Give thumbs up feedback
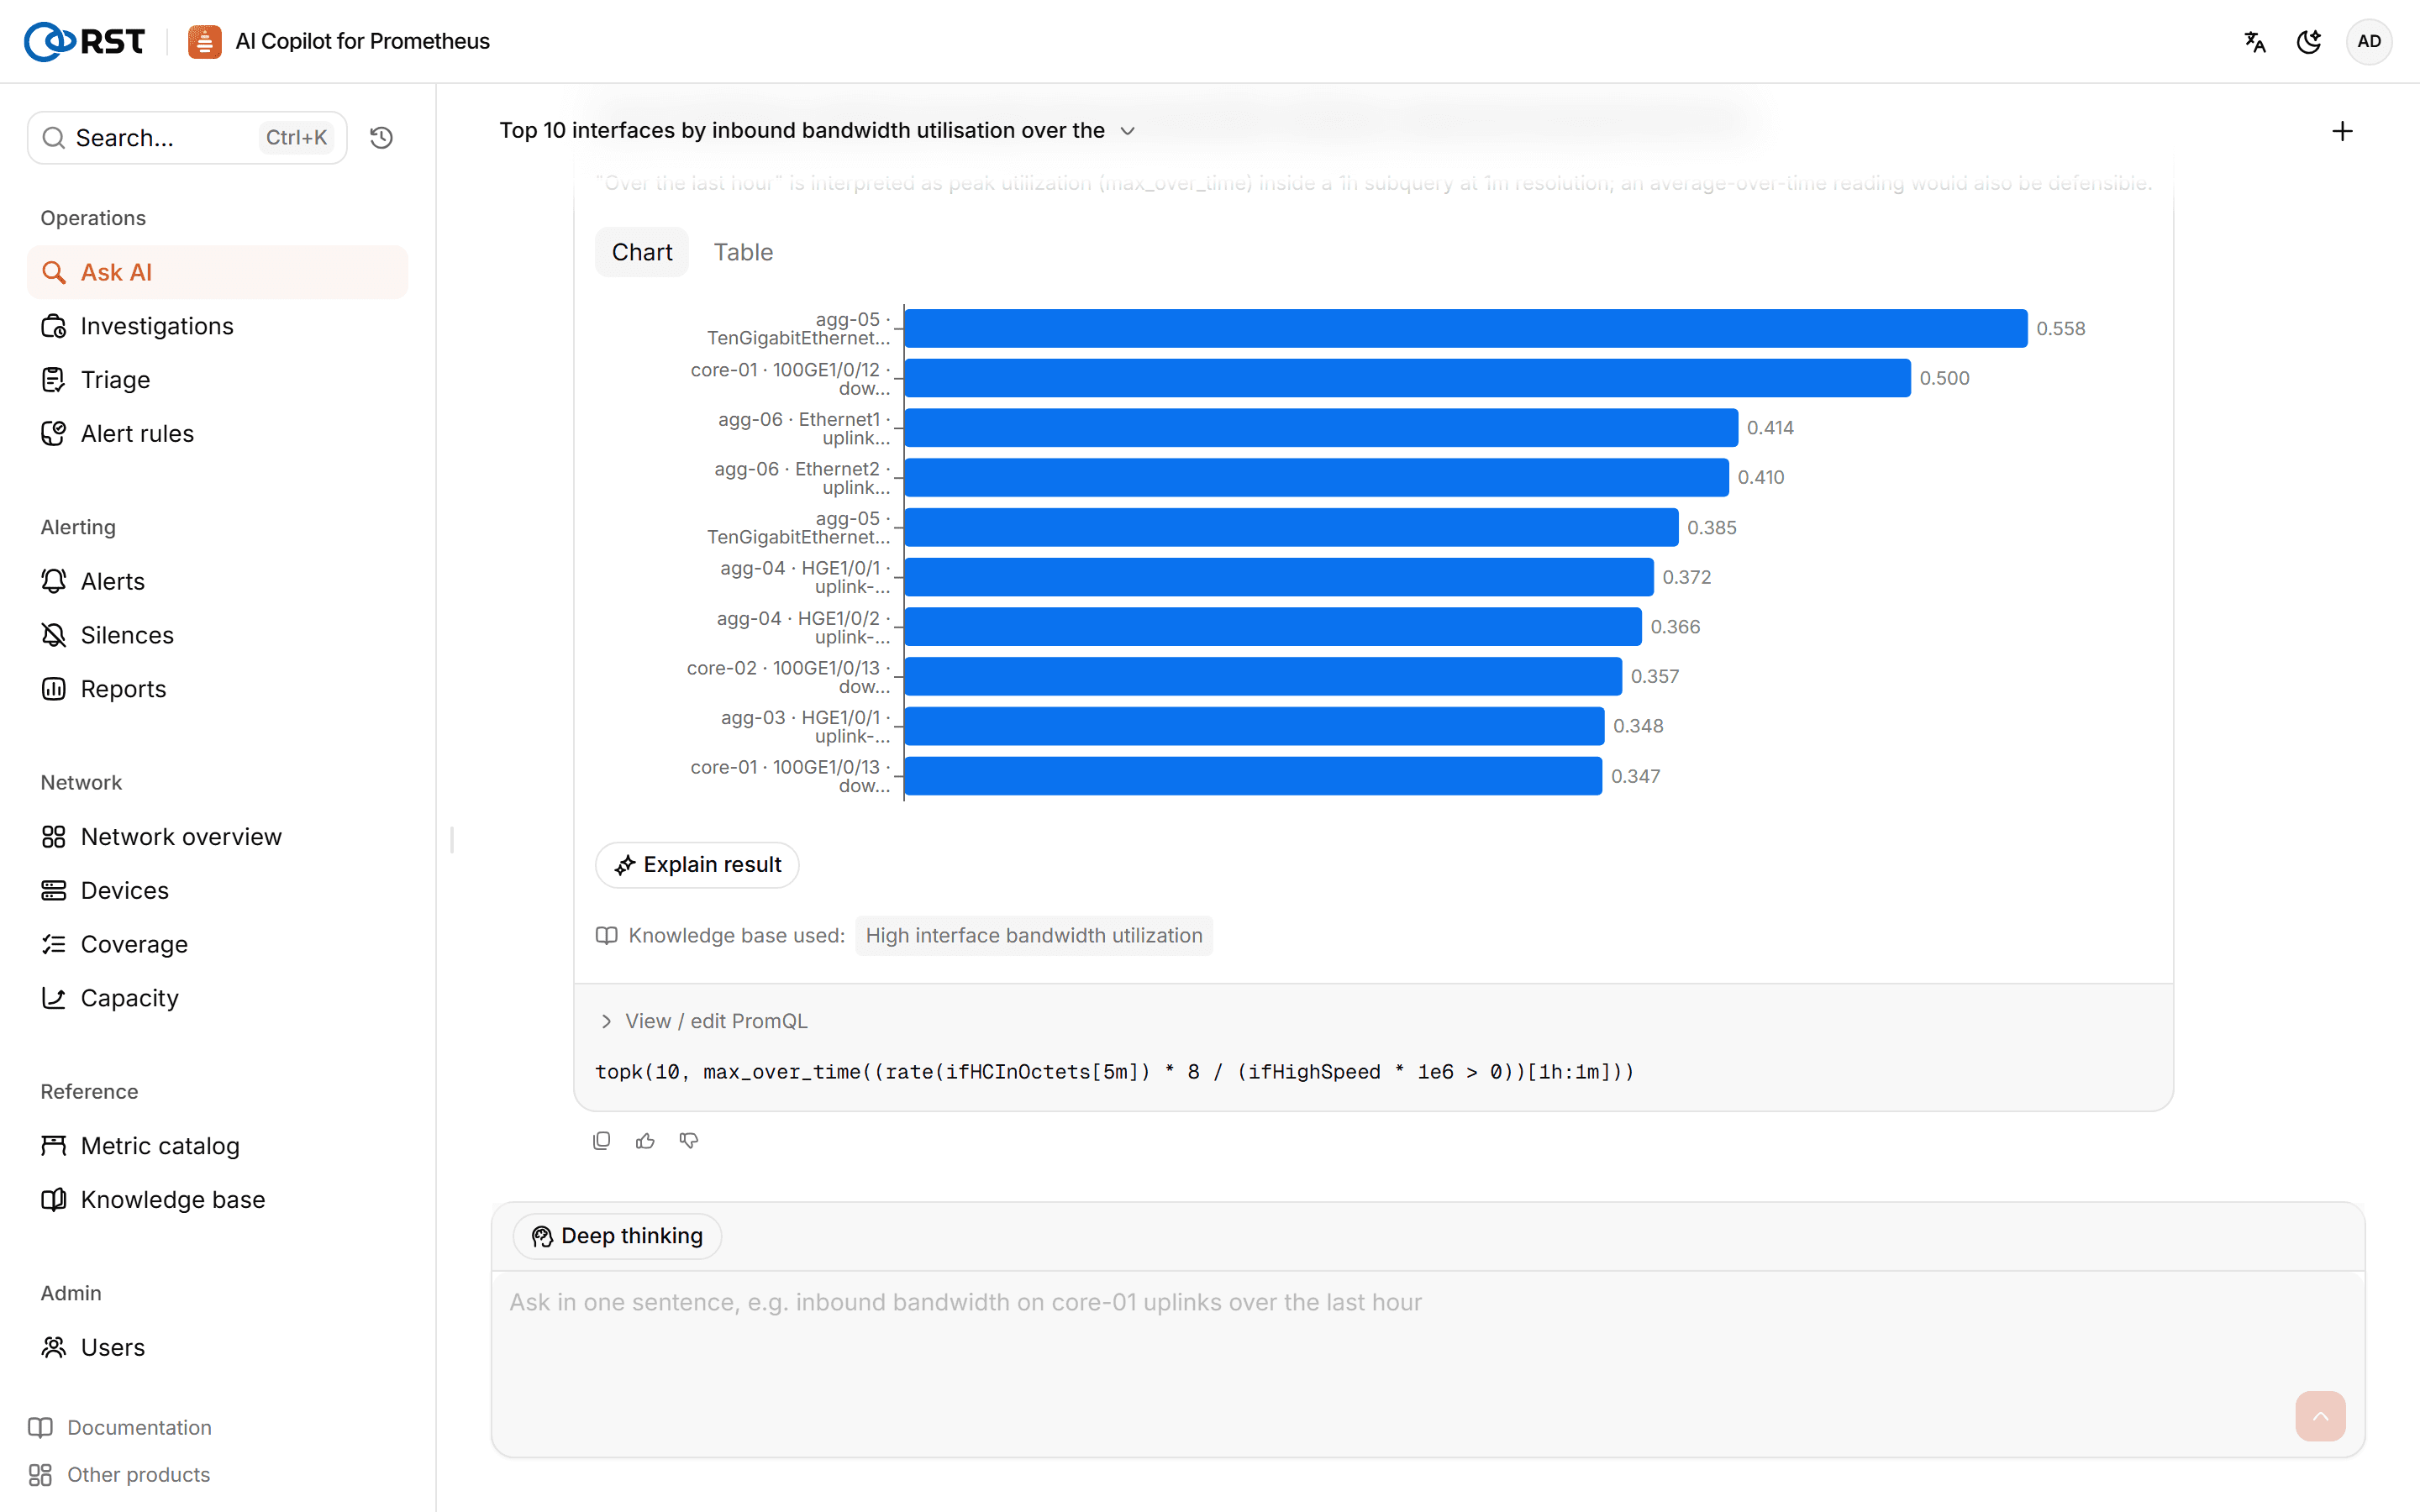The image size is (2420, 1512). pyautogui.click(x=645, y=1141)
